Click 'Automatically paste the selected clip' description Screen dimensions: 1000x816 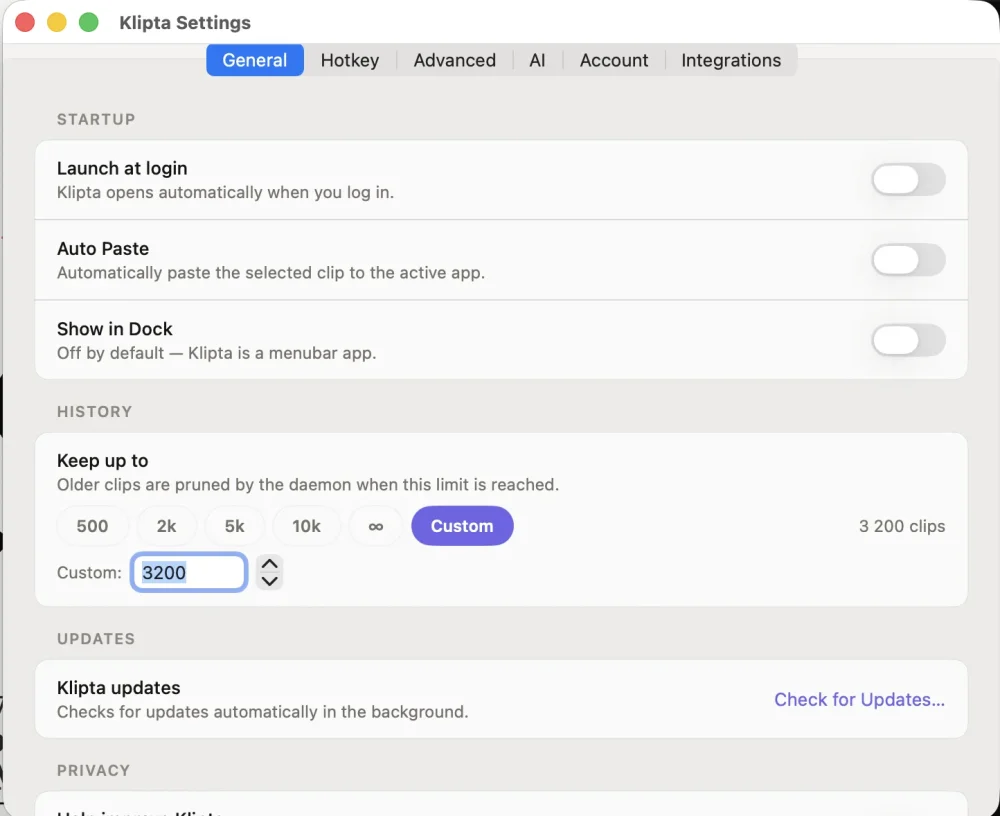(271, 273)
